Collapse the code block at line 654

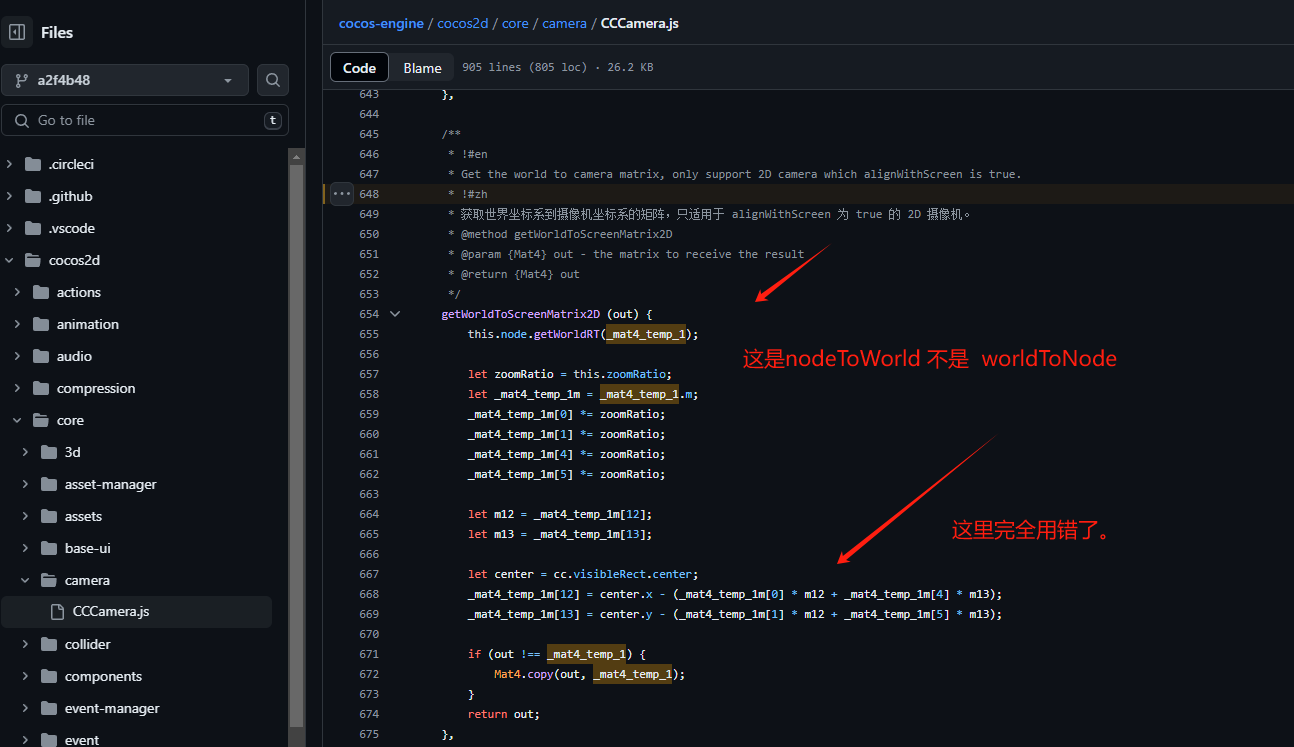click(x=395, y=314)
